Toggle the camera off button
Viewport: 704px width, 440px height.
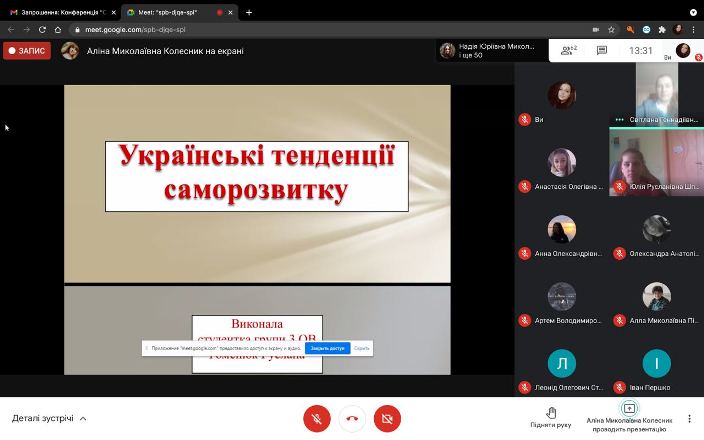[387, 418]
